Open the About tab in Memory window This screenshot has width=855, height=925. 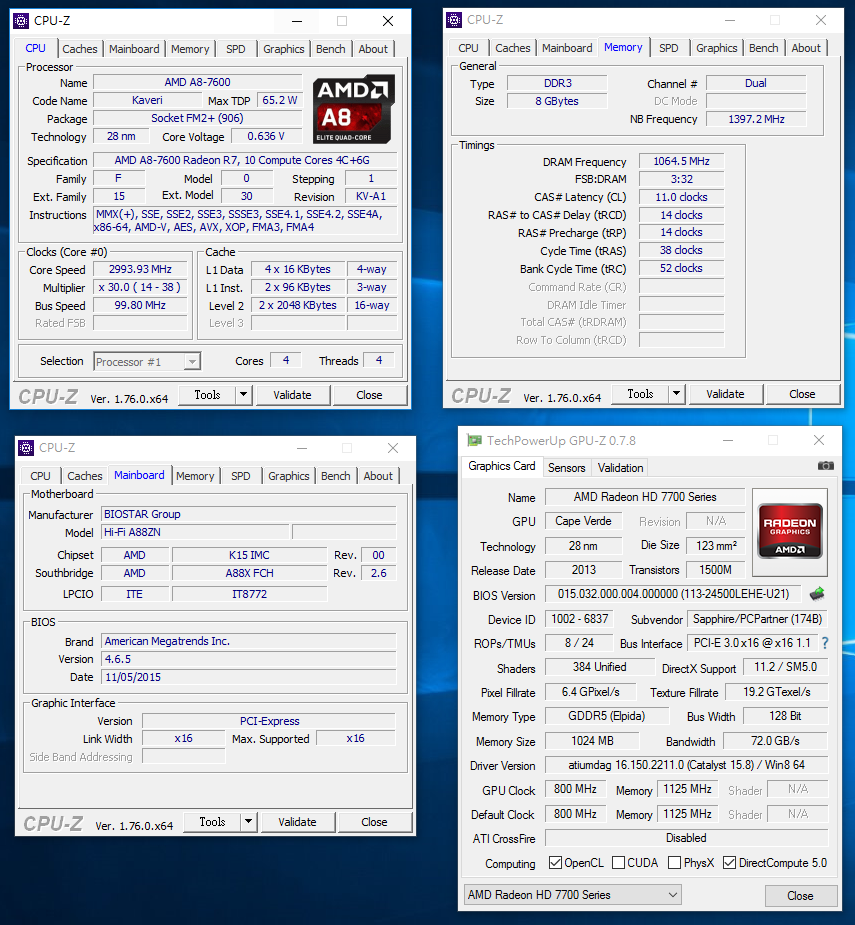click(806, 48)
